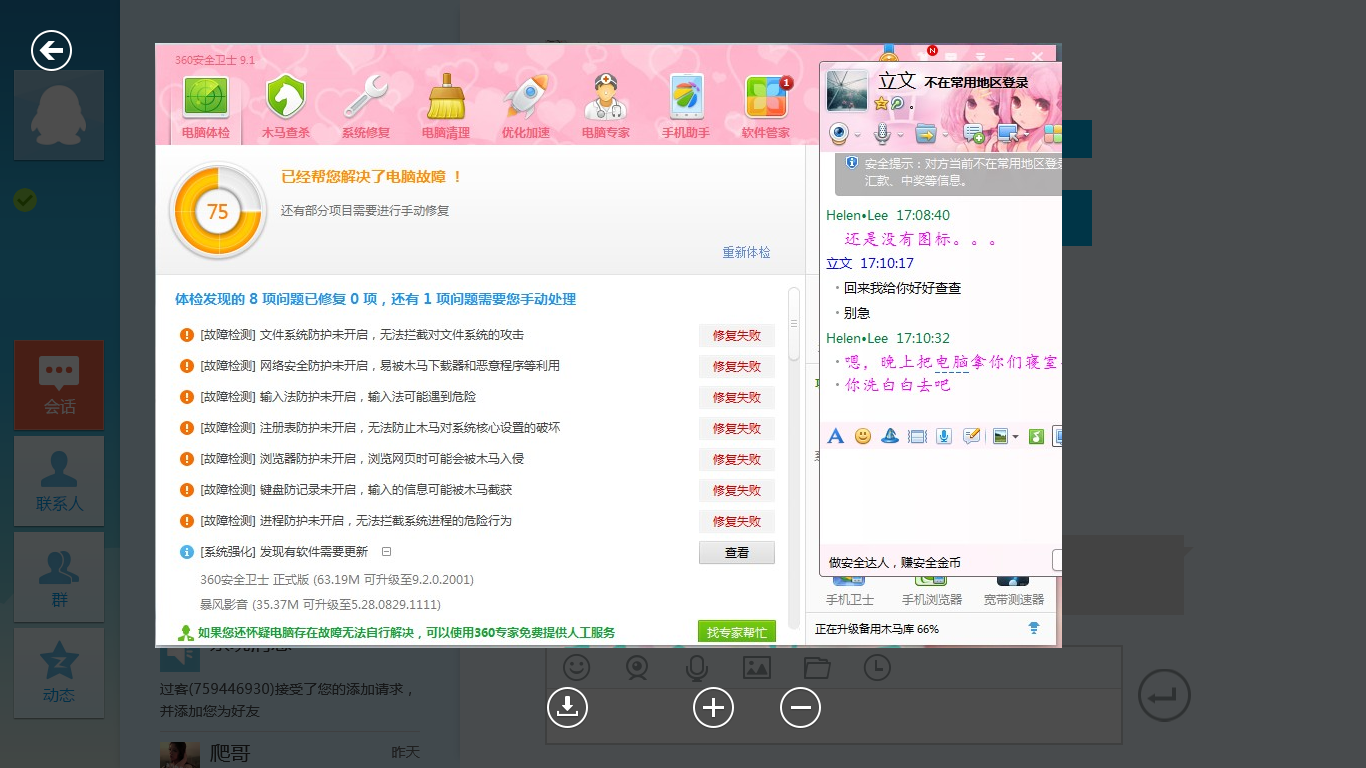Open the emoji smiley picker icon
The image size is (1366, 768).
[863, 435]
